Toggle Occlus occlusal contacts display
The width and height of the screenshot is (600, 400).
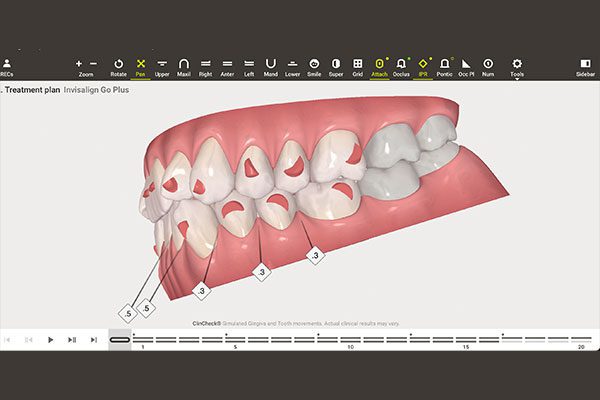point(401,68)
